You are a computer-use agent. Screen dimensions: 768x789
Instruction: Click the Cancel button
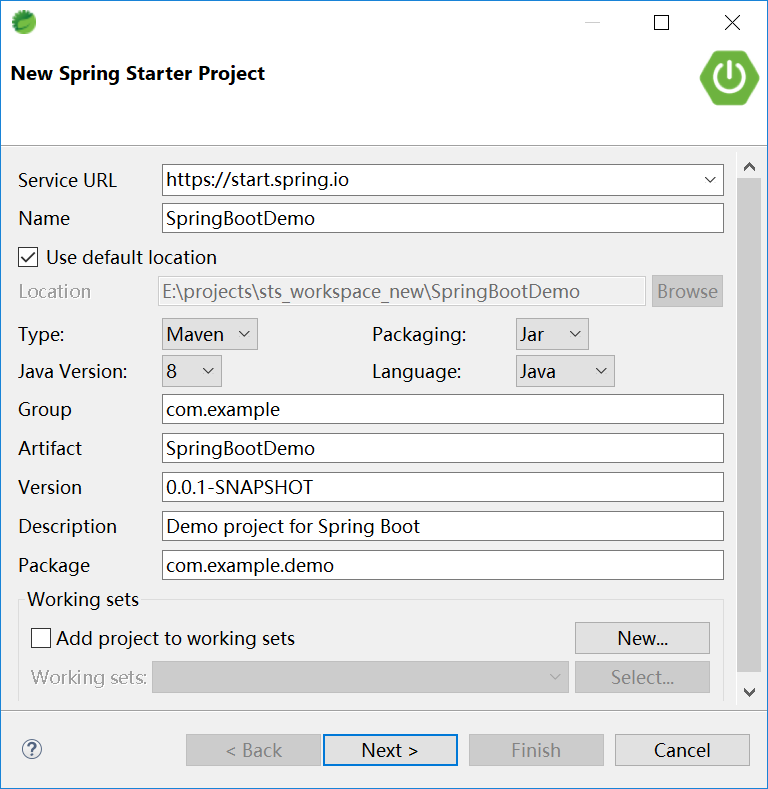(682, 750)
